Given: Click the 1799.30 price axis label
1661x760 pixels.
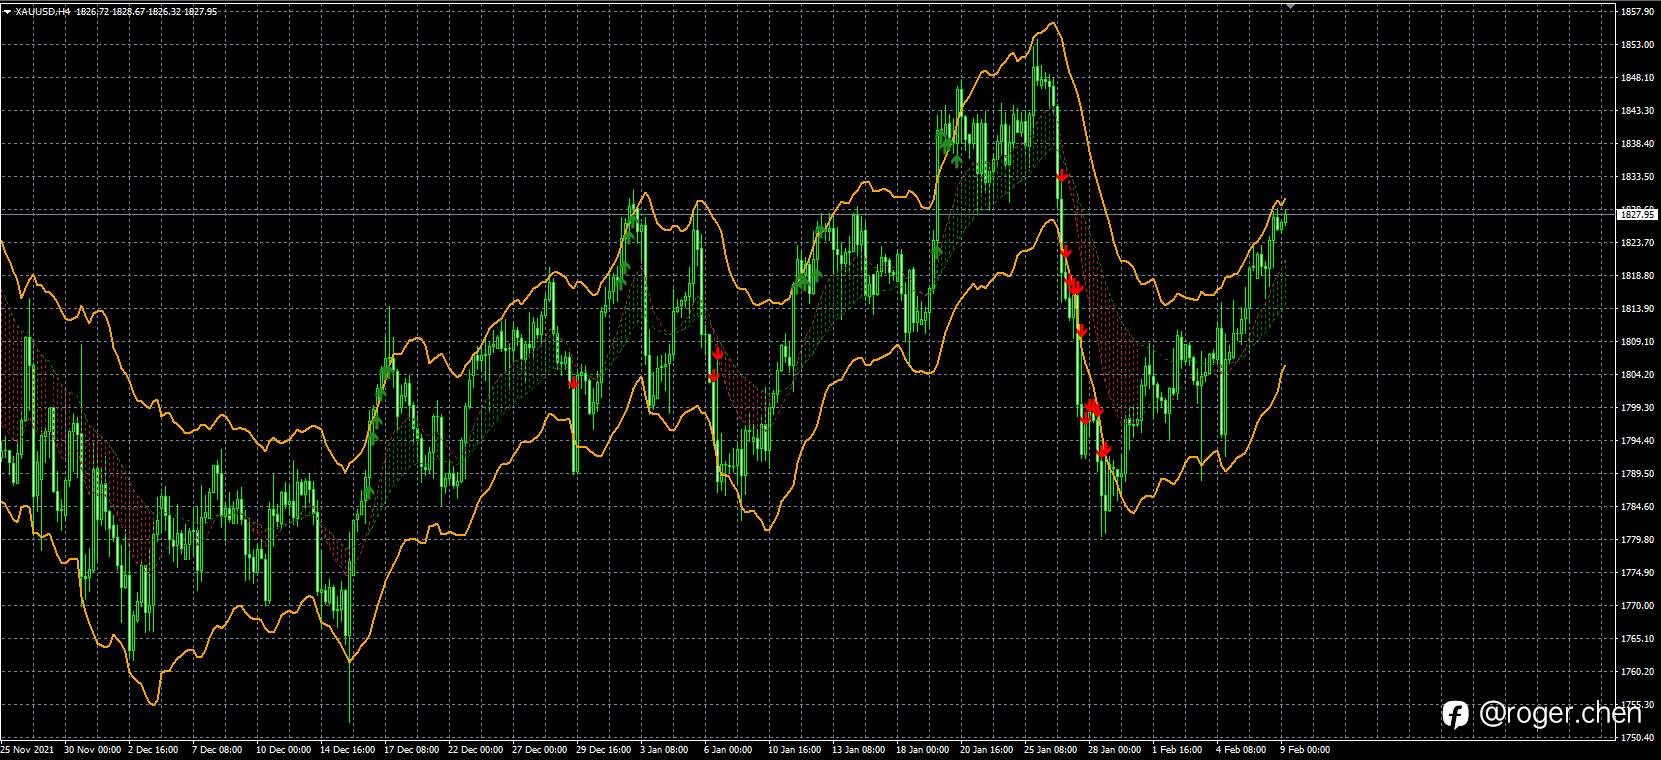Looking at the screenshot, I should click(1636, 408).
